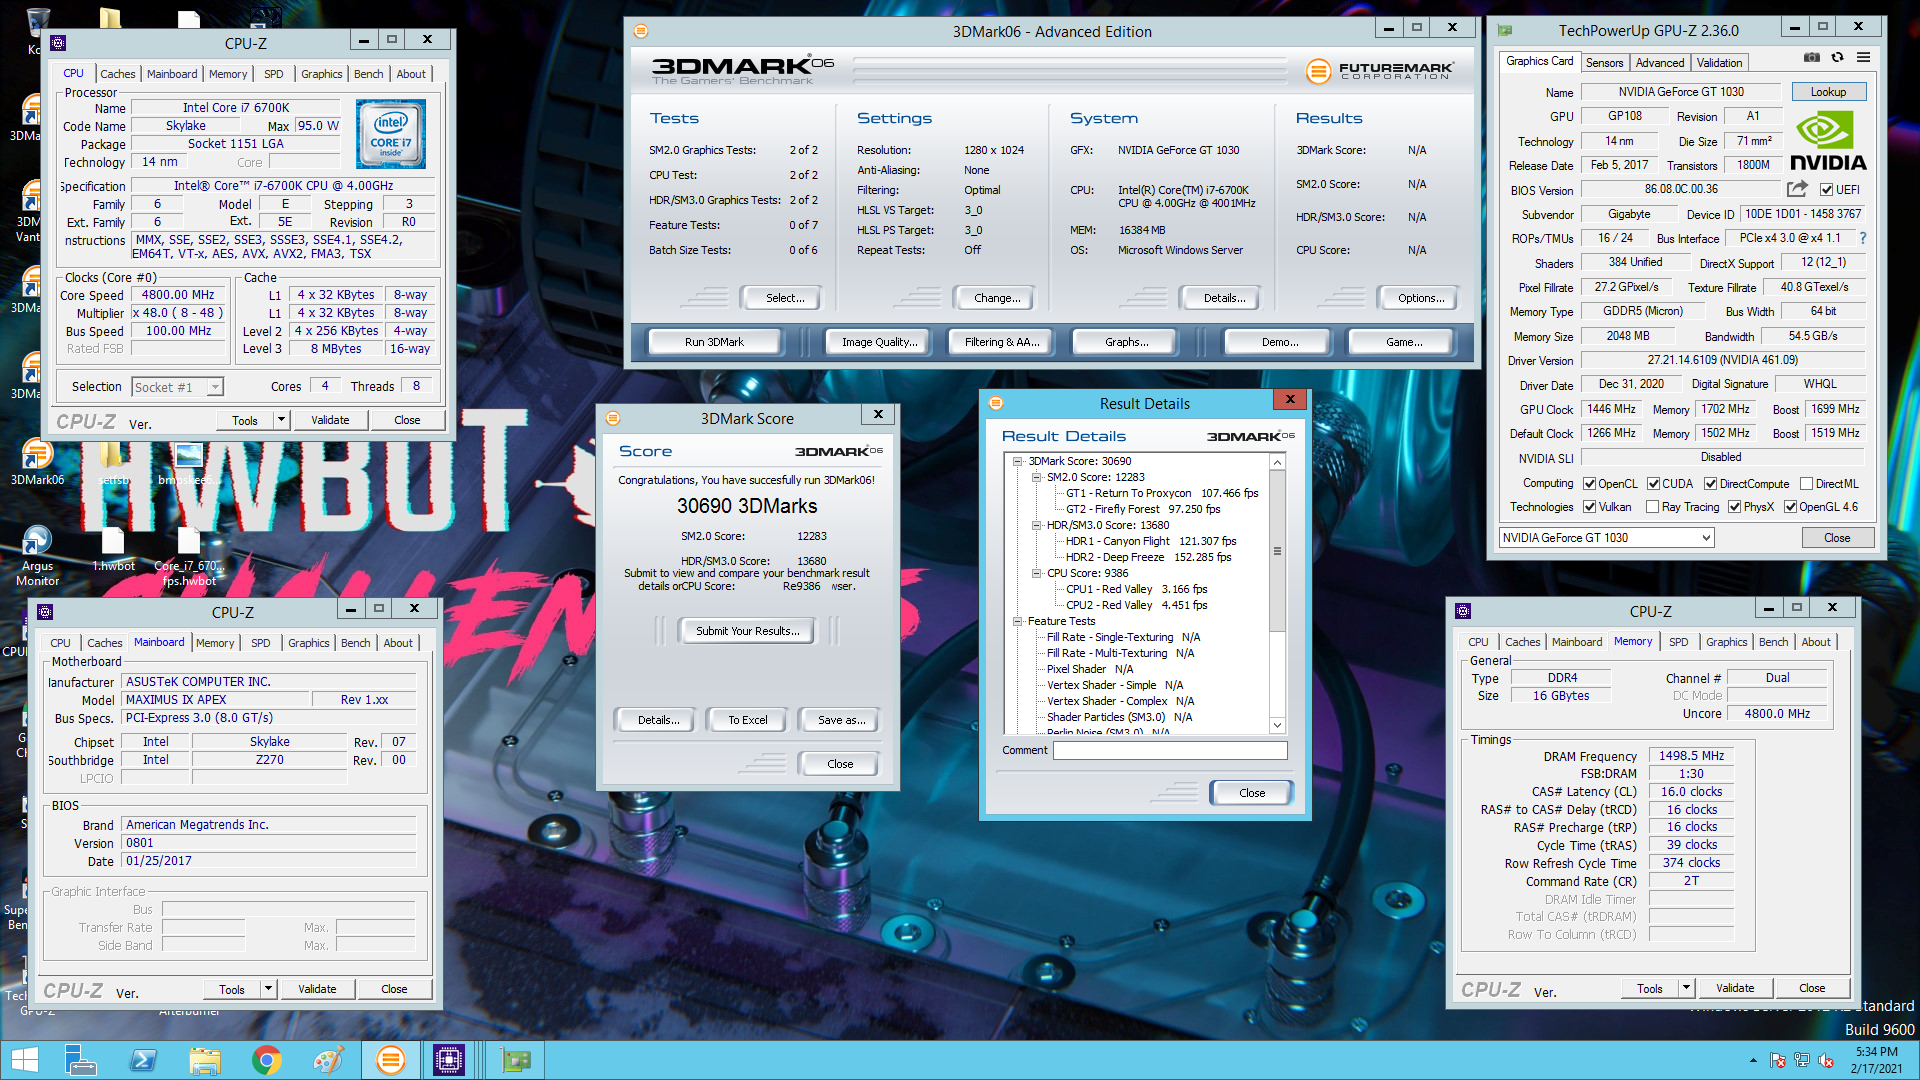Click the NVIDIA logo in GPU-Z
The image size is (1920, 1080).
point(1827,142)
